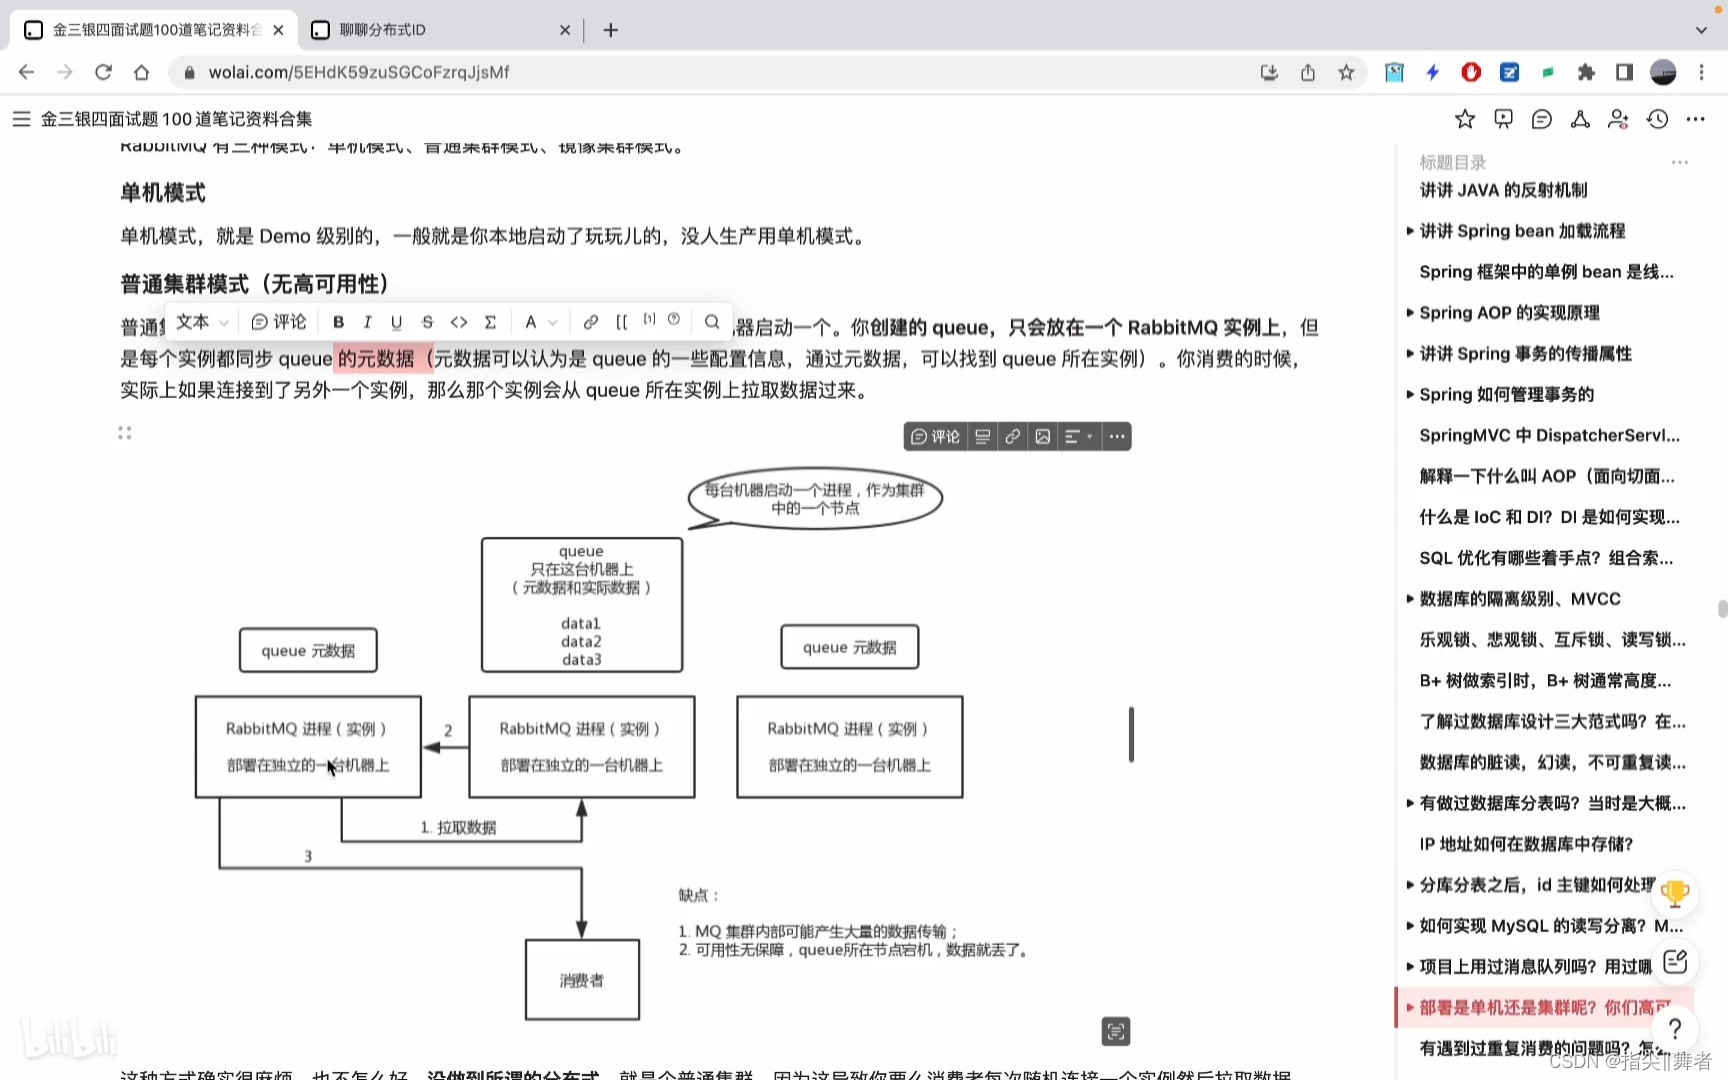Close the 聊聊分布式ID tab
The height and width of the screenshot is (1080, 1728).
point(565,30)
